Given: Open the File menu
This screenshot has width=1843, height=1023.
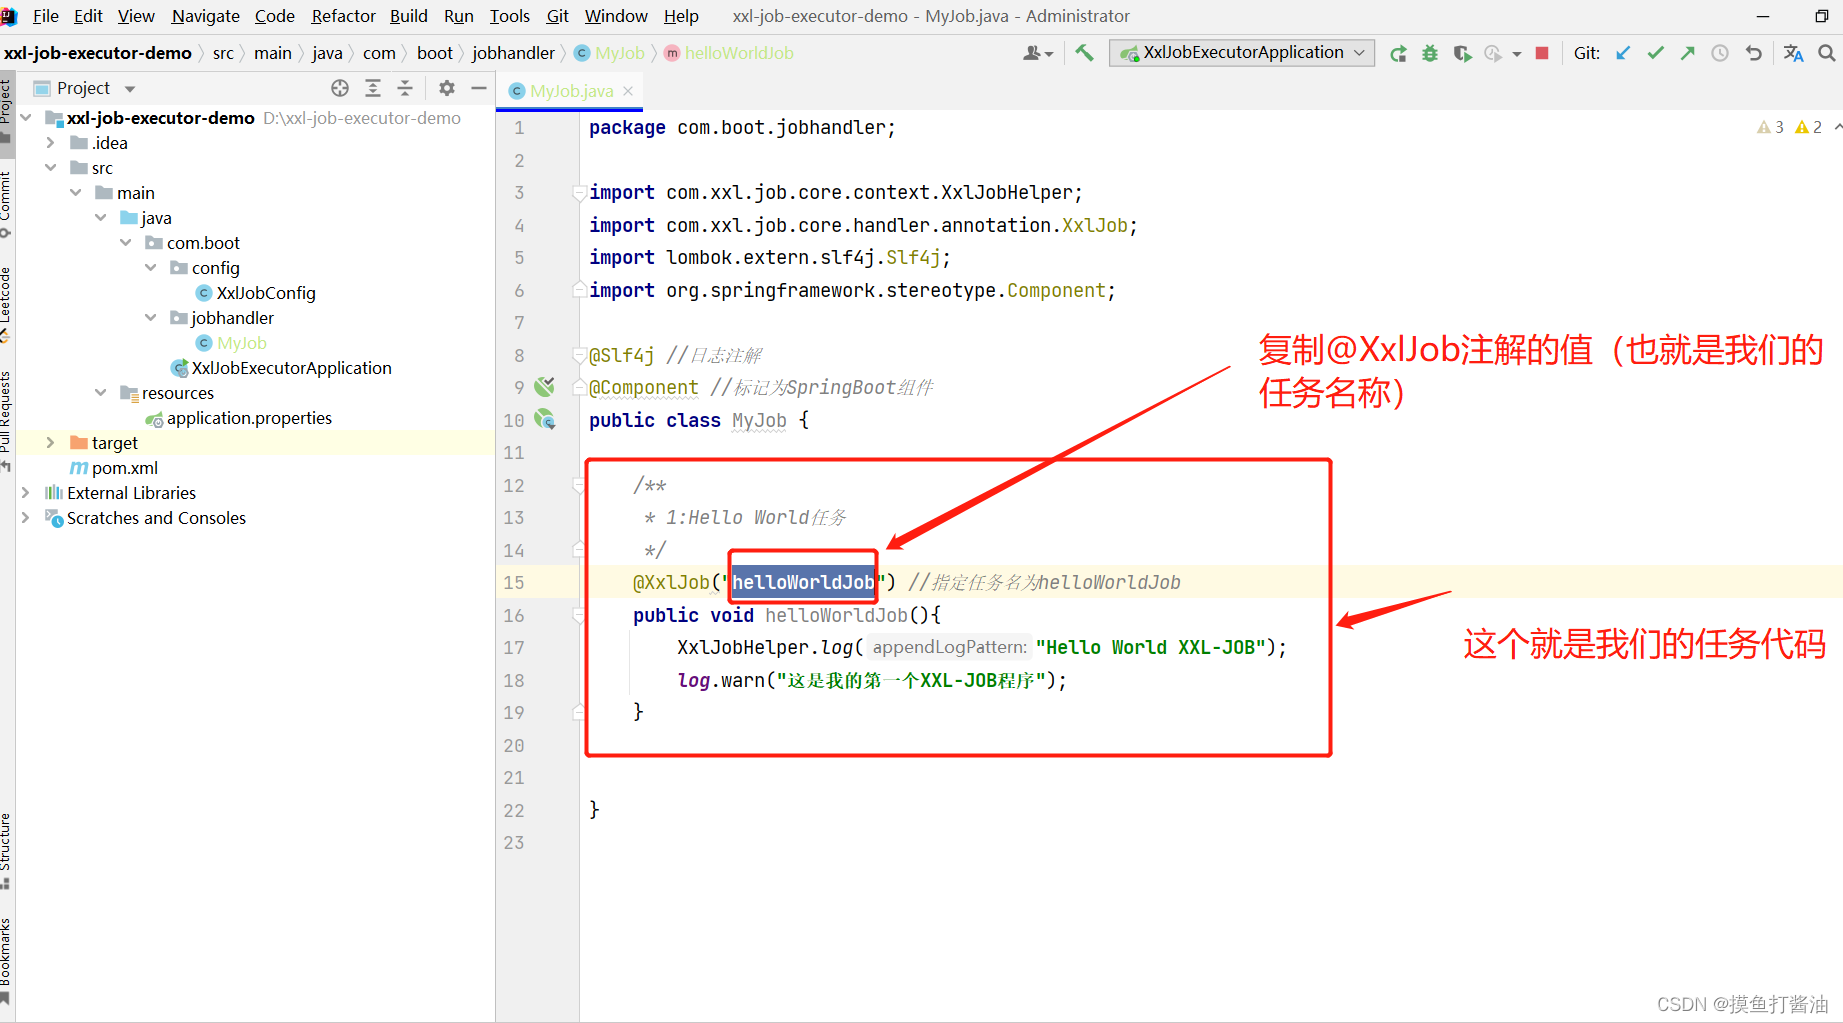Looking at the screenshot, I should pyautogui.click(x=46, y=16).
